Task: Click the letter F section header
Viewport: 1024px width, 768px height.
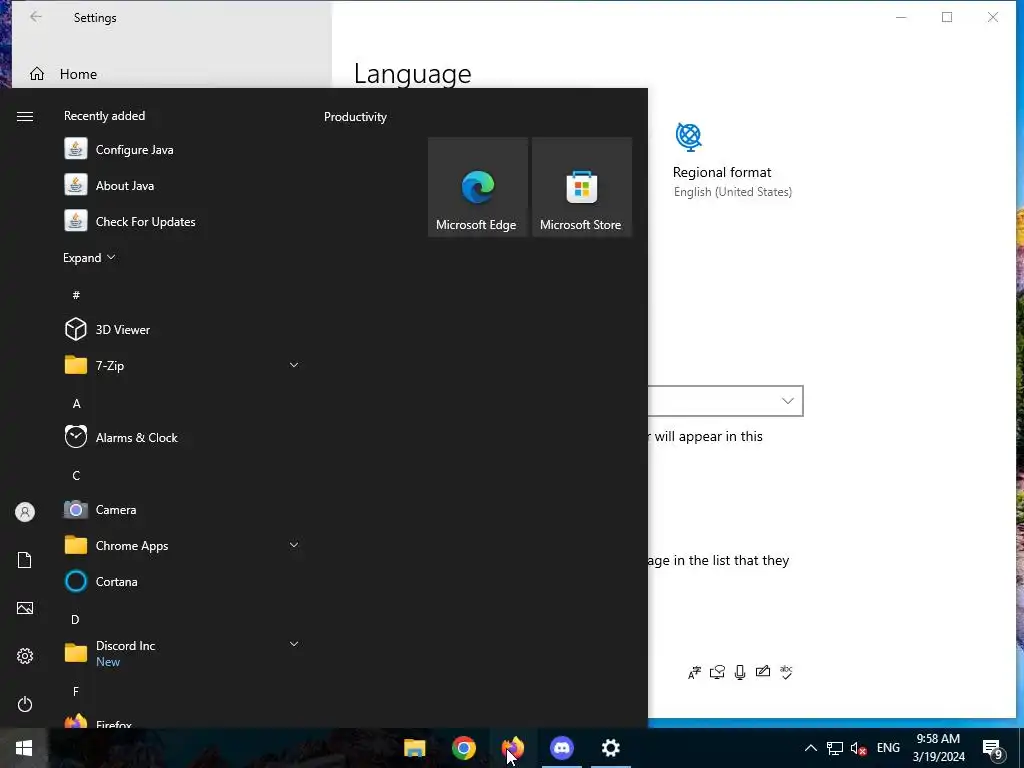Action: pos(76,691)
